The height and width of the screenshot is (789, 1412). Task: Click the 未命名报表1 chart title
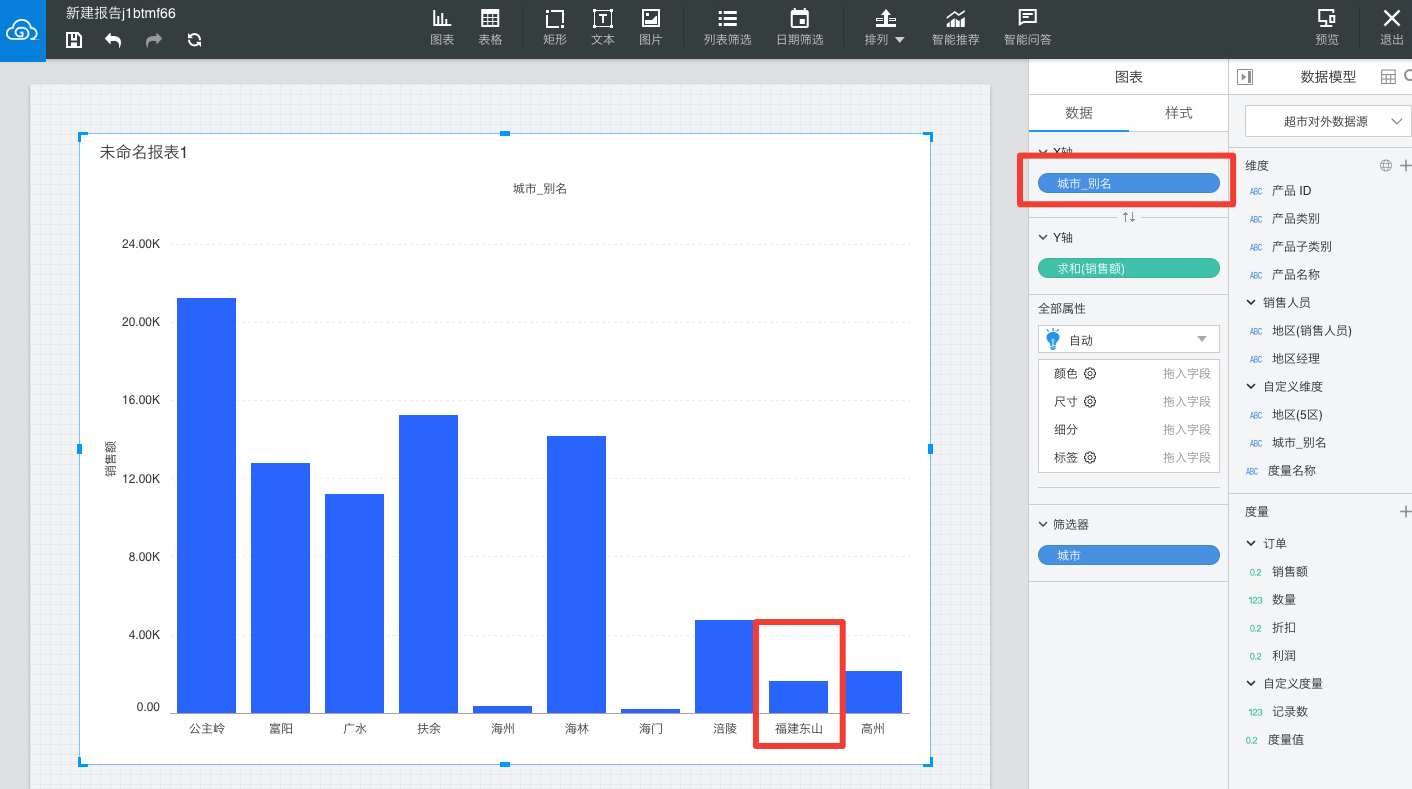143,153
